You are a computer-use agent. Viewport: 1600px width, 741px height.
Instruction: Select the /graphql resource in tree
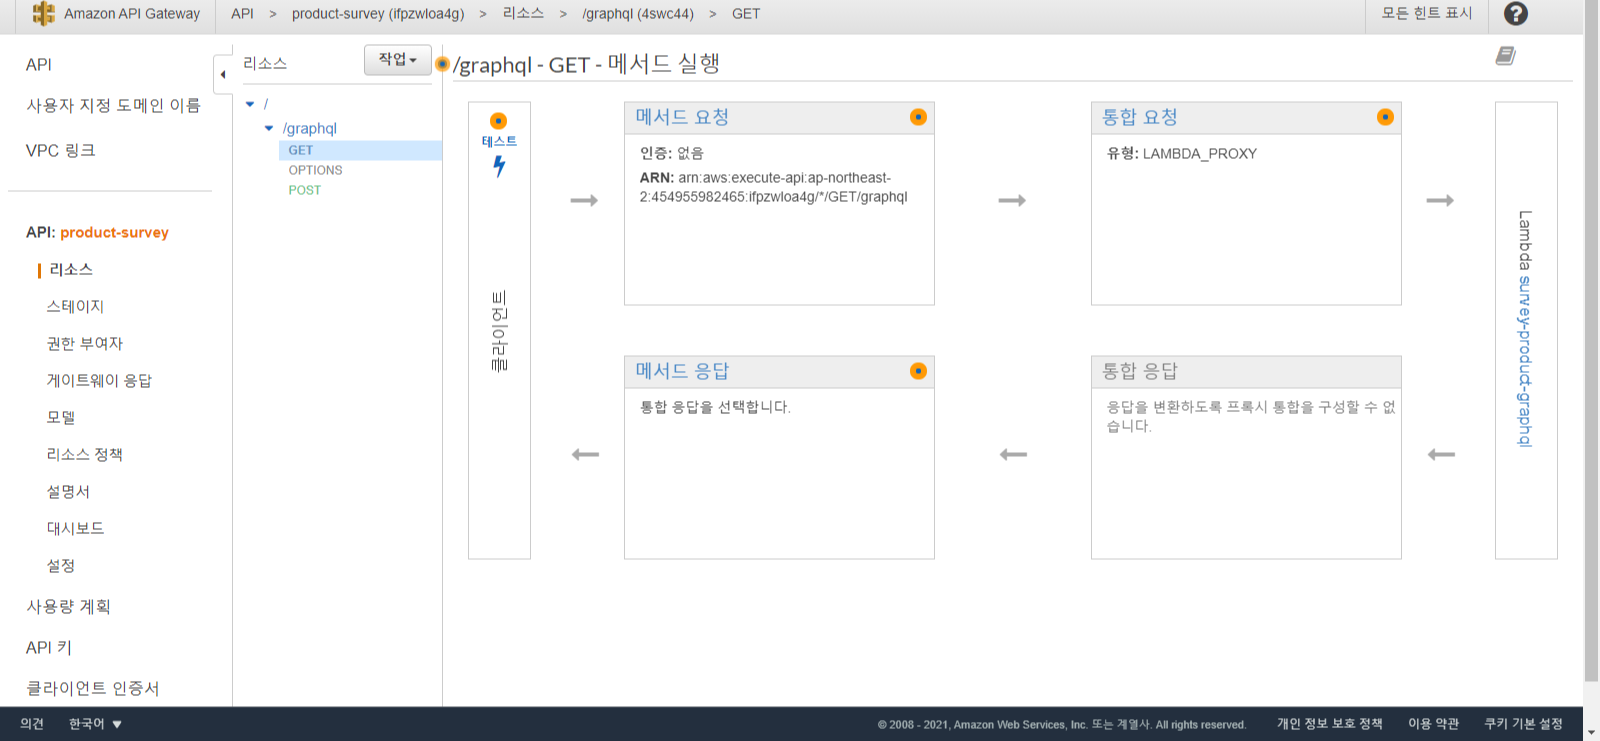(310, 128)
